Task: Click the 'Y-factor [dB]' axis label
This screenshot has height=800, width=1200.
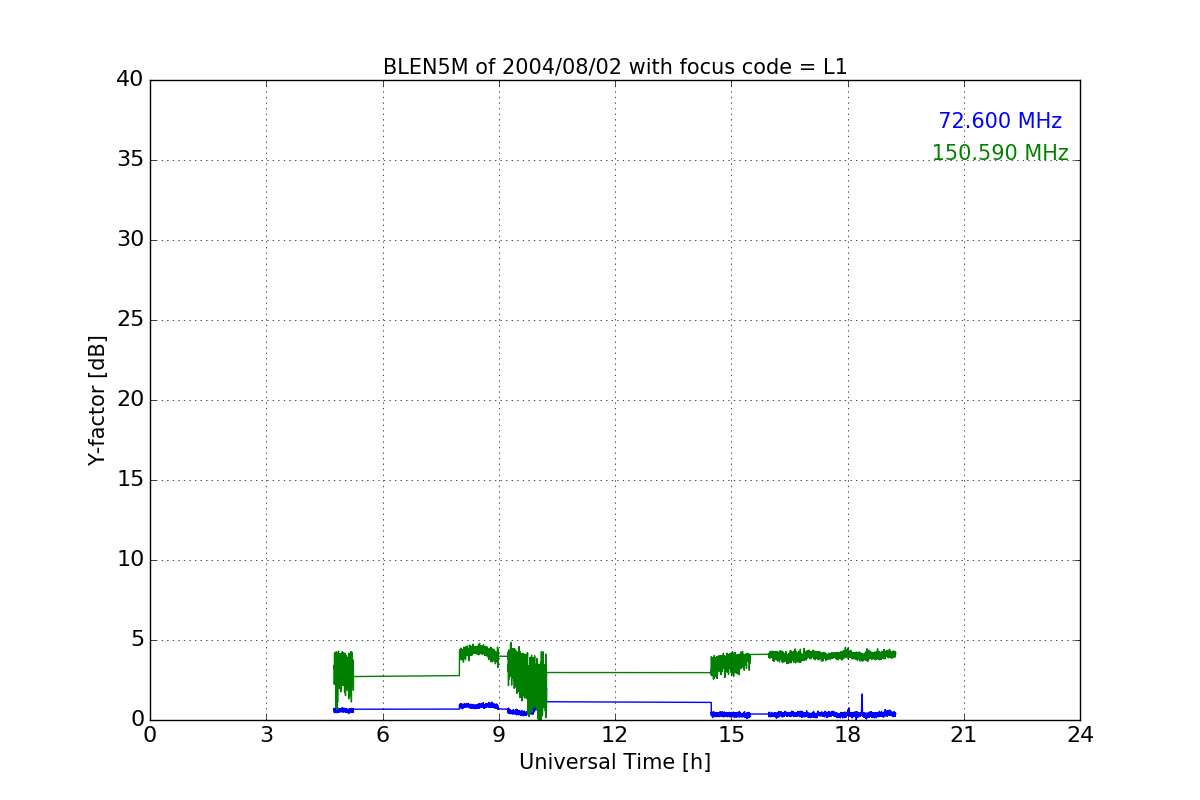Action: (97, 400)
